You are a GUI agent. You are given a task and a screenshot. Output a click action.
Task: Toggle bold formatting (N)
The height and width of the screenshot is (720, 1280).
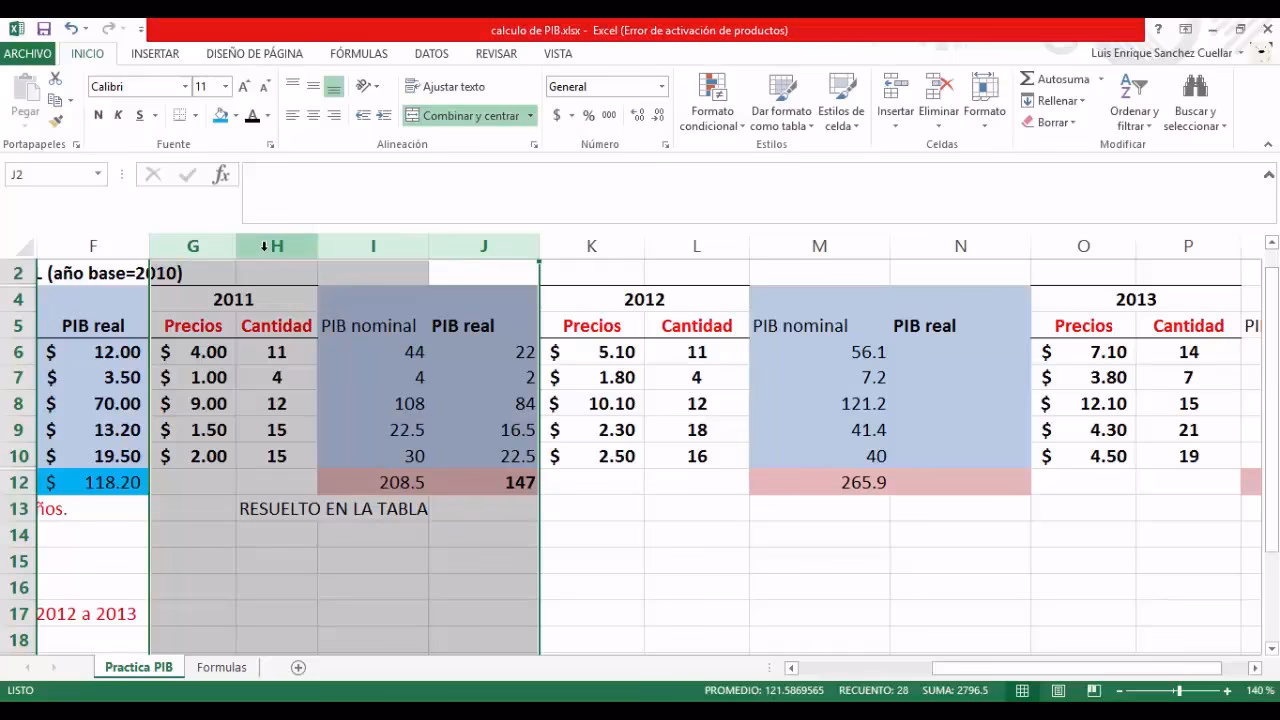pyautogui.click(x=98, y=116)
